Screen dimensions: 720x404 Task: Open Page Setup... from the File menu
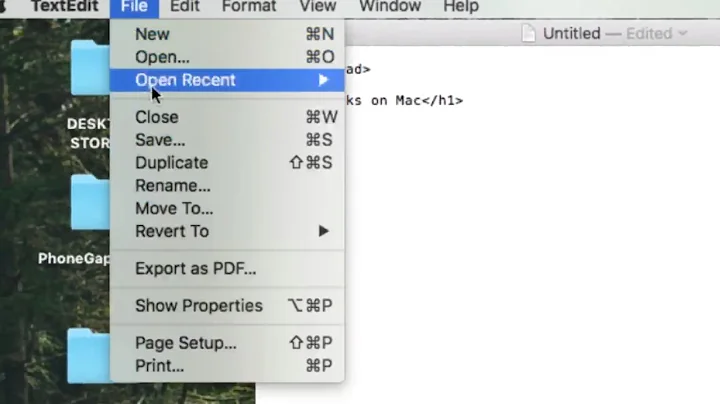click(x=185, y=343)
